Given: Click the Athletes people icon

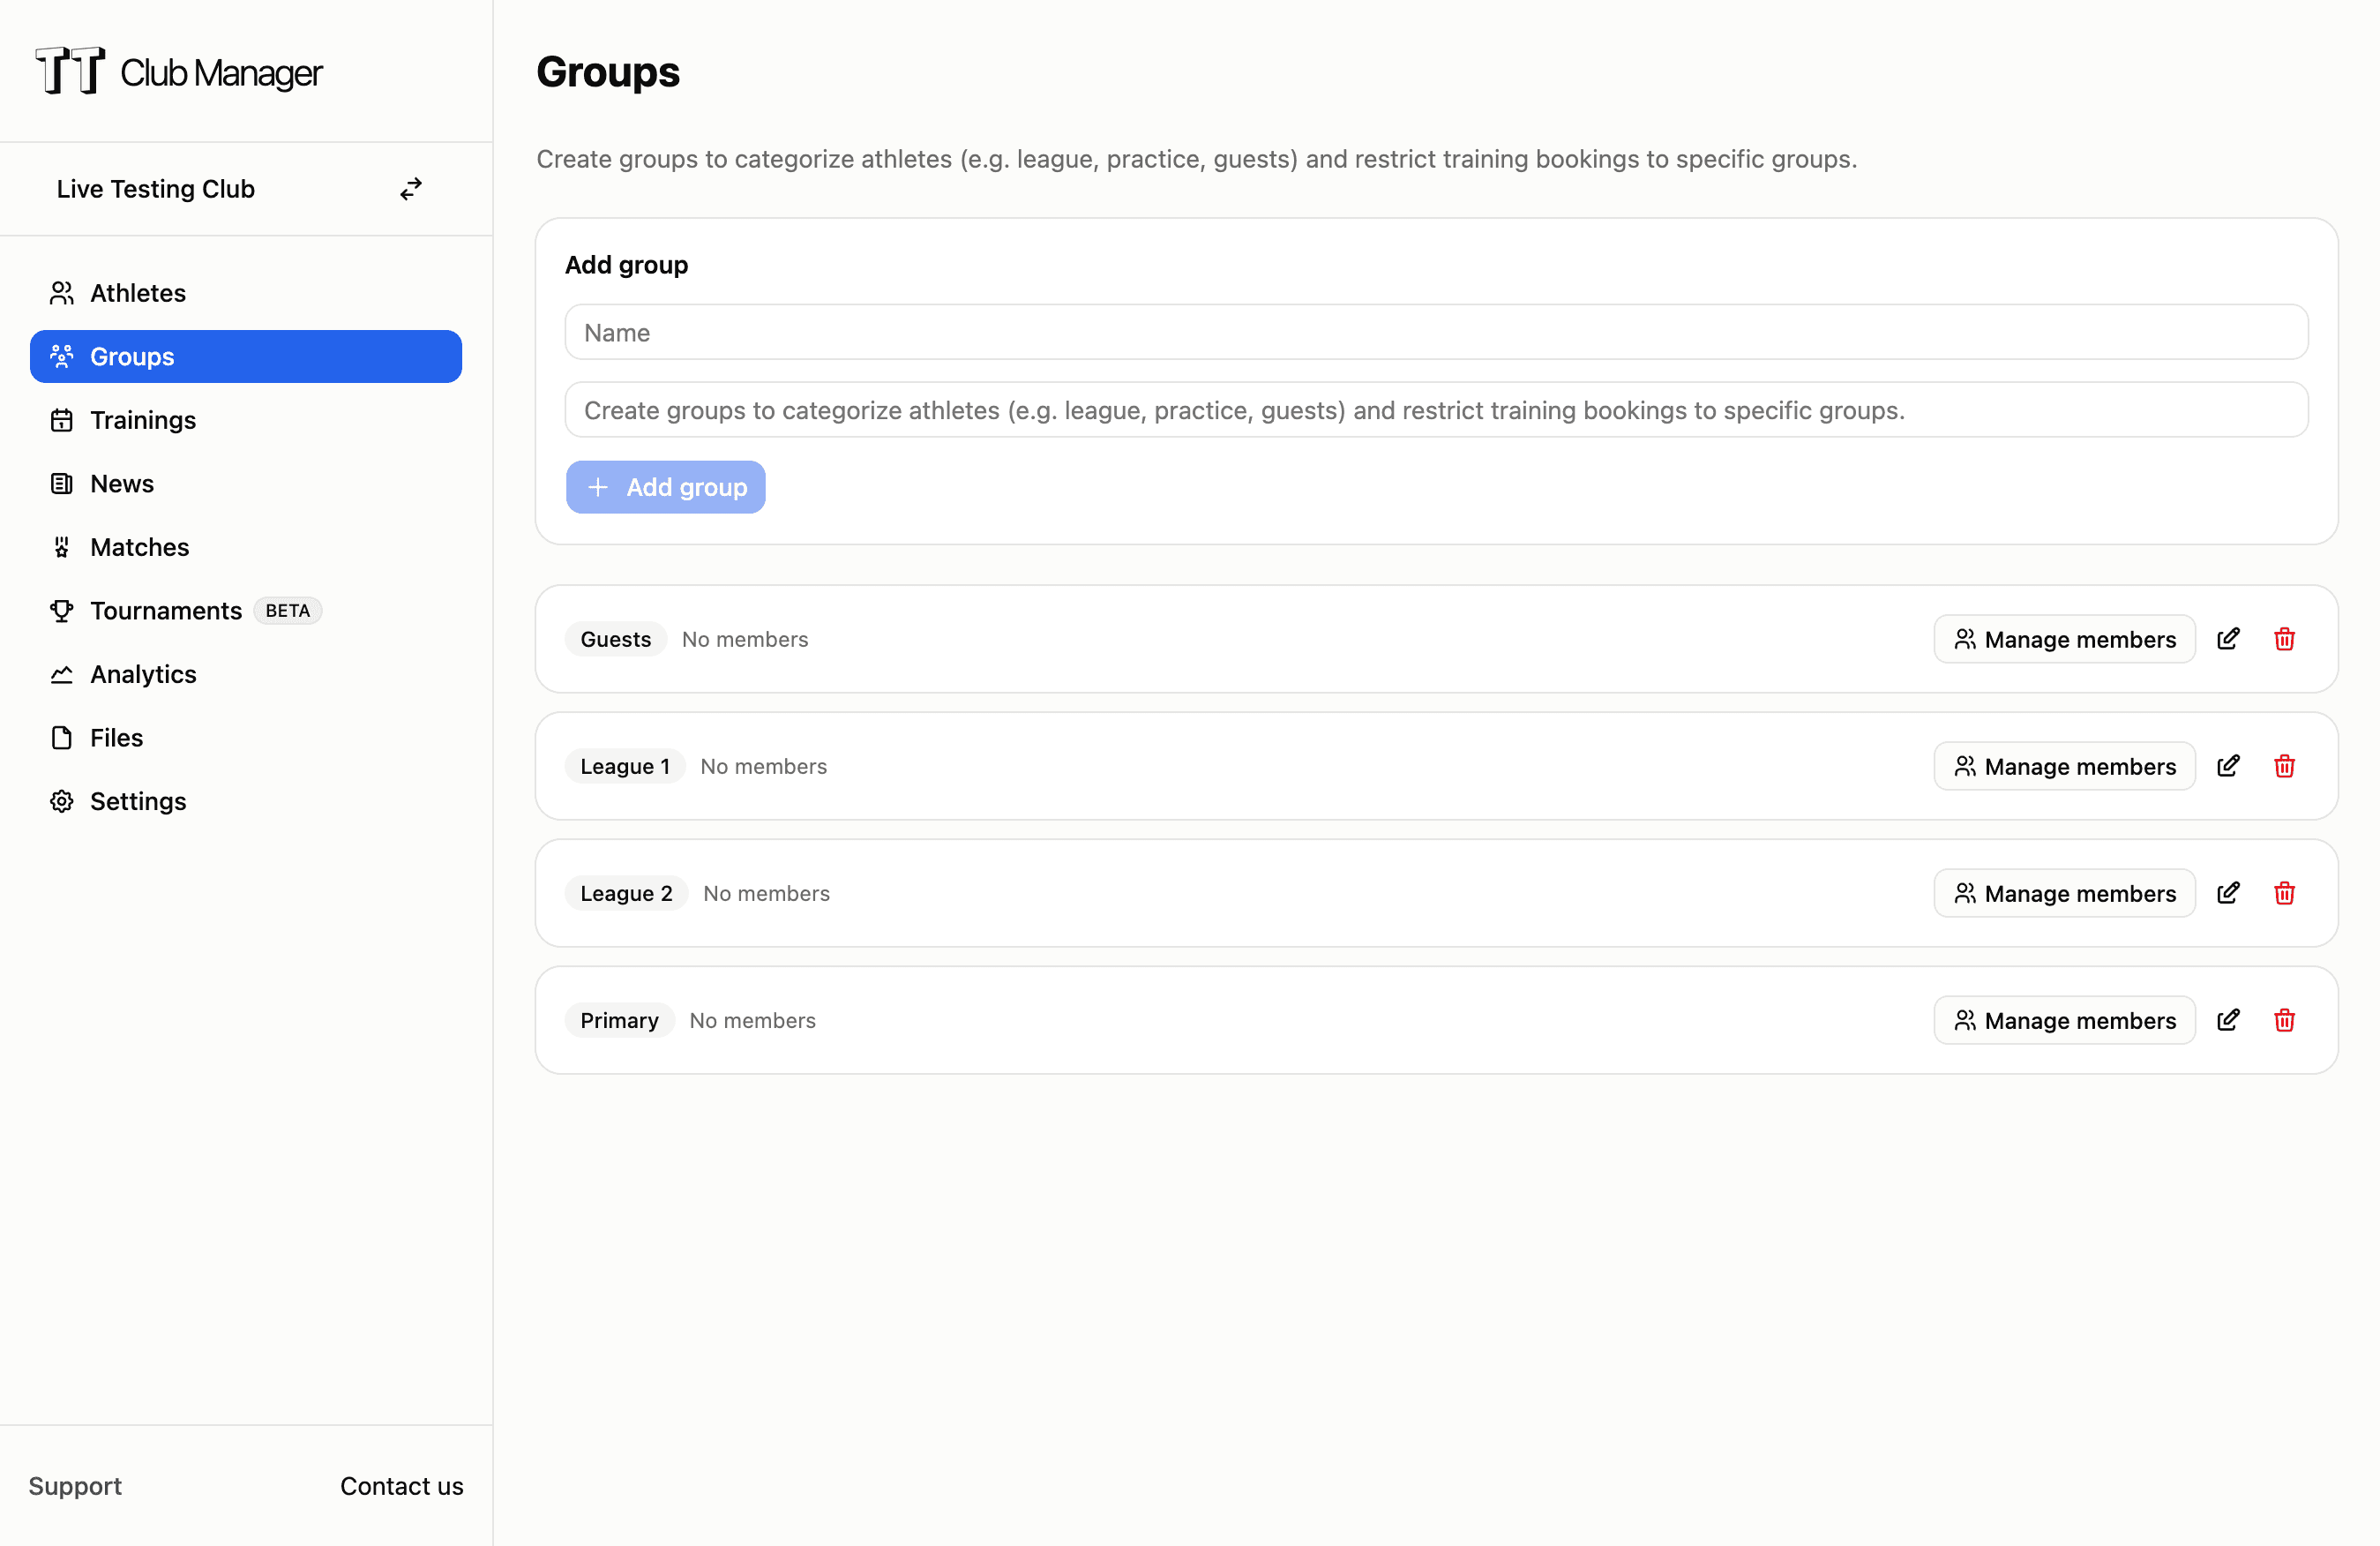Looking at the screenshot, I should coord(62,293).
